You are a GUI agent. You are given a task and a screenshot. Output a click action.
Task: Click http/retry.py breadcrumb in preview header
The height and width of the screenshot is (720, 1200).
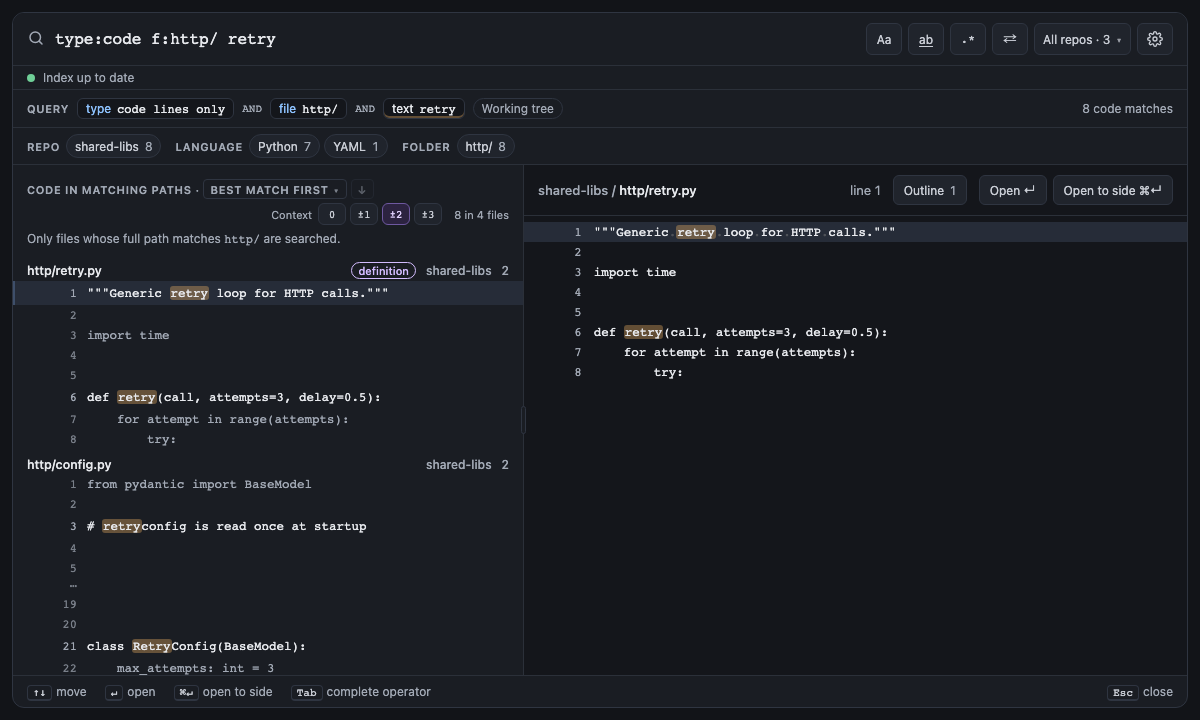click(x=657, y=190)
